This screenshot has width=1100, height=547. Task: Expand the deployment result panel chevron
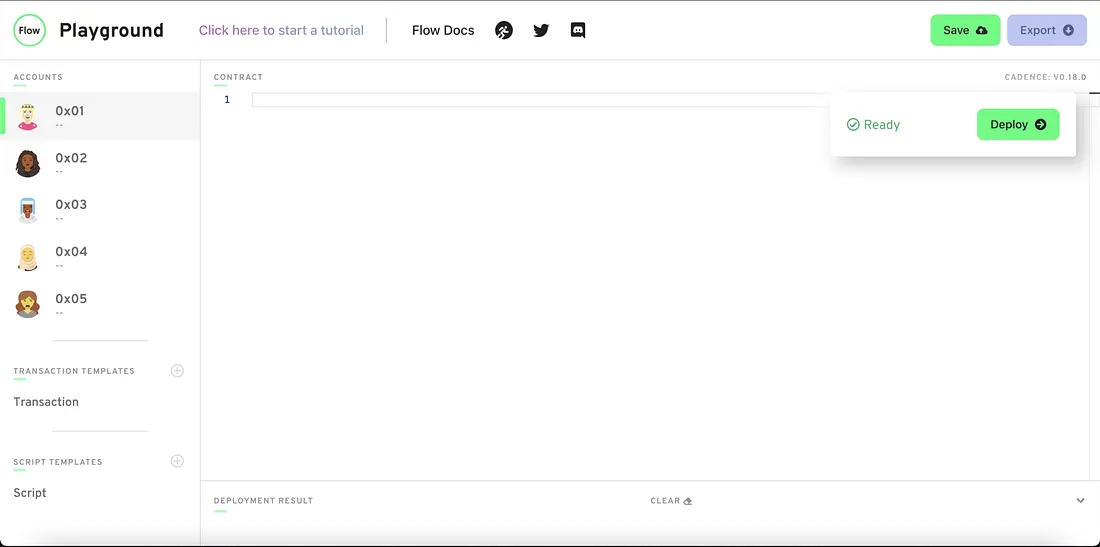tap(1080, 501)
